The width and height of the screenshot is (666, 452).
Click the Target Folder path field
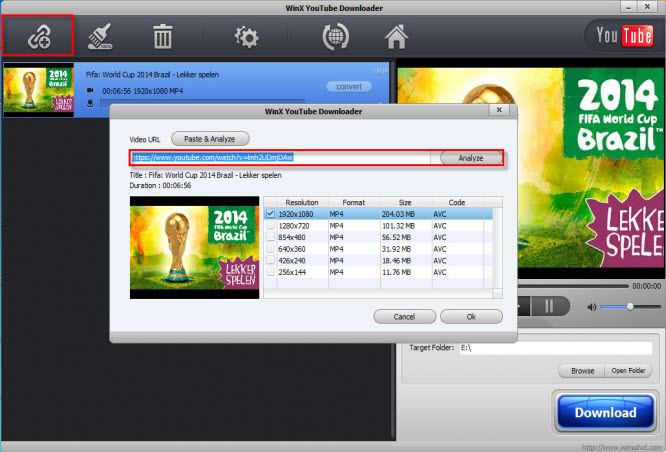[x=556, y=348]
